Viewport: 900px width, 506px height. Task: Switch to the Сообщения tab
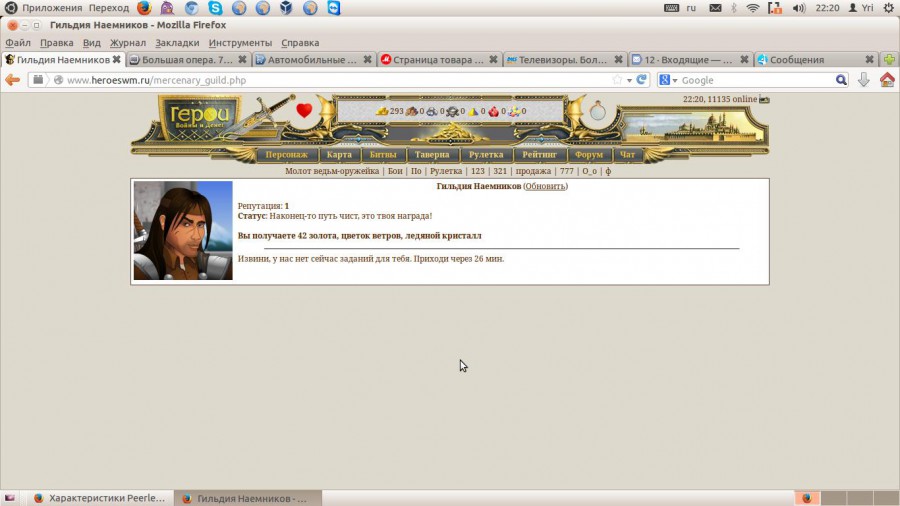pos(815,60)
